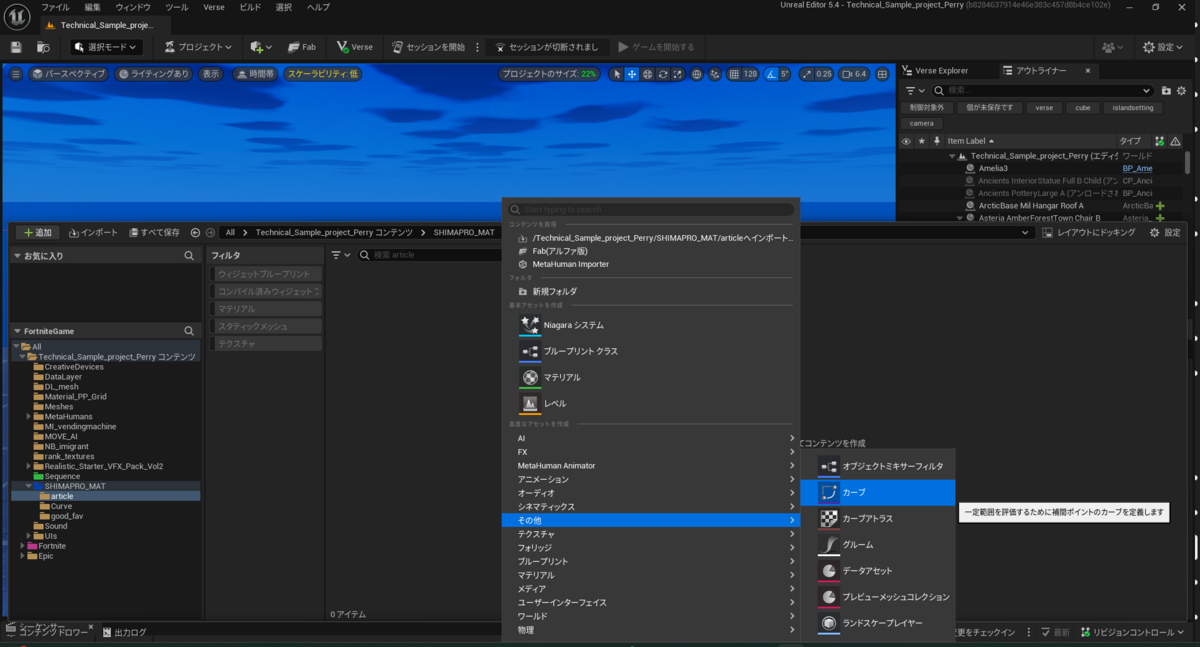Screen dimensions: 1200x647
Task: Toggle rotation snapping angle icon
Action: coord(772,74)
